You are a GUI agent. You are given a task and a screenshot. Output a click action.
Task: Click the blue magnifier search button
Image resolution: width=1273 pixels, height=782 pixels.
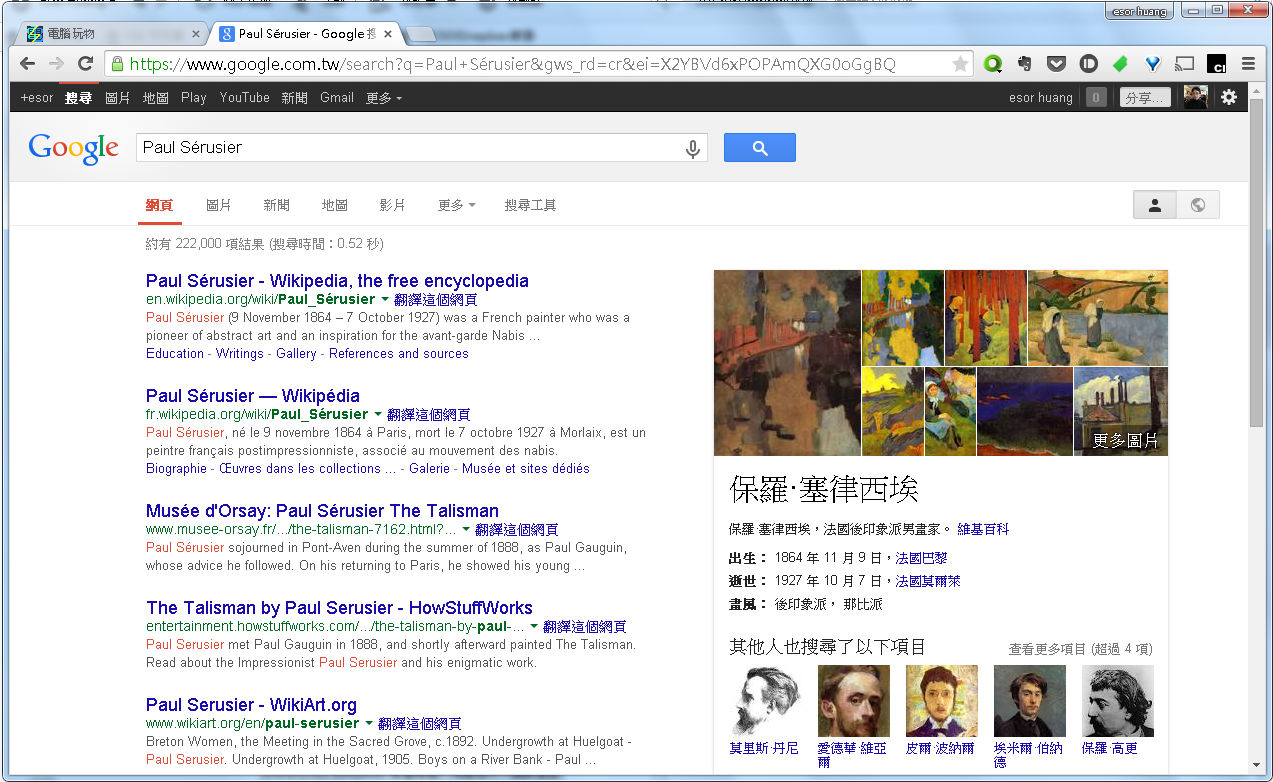760,148
